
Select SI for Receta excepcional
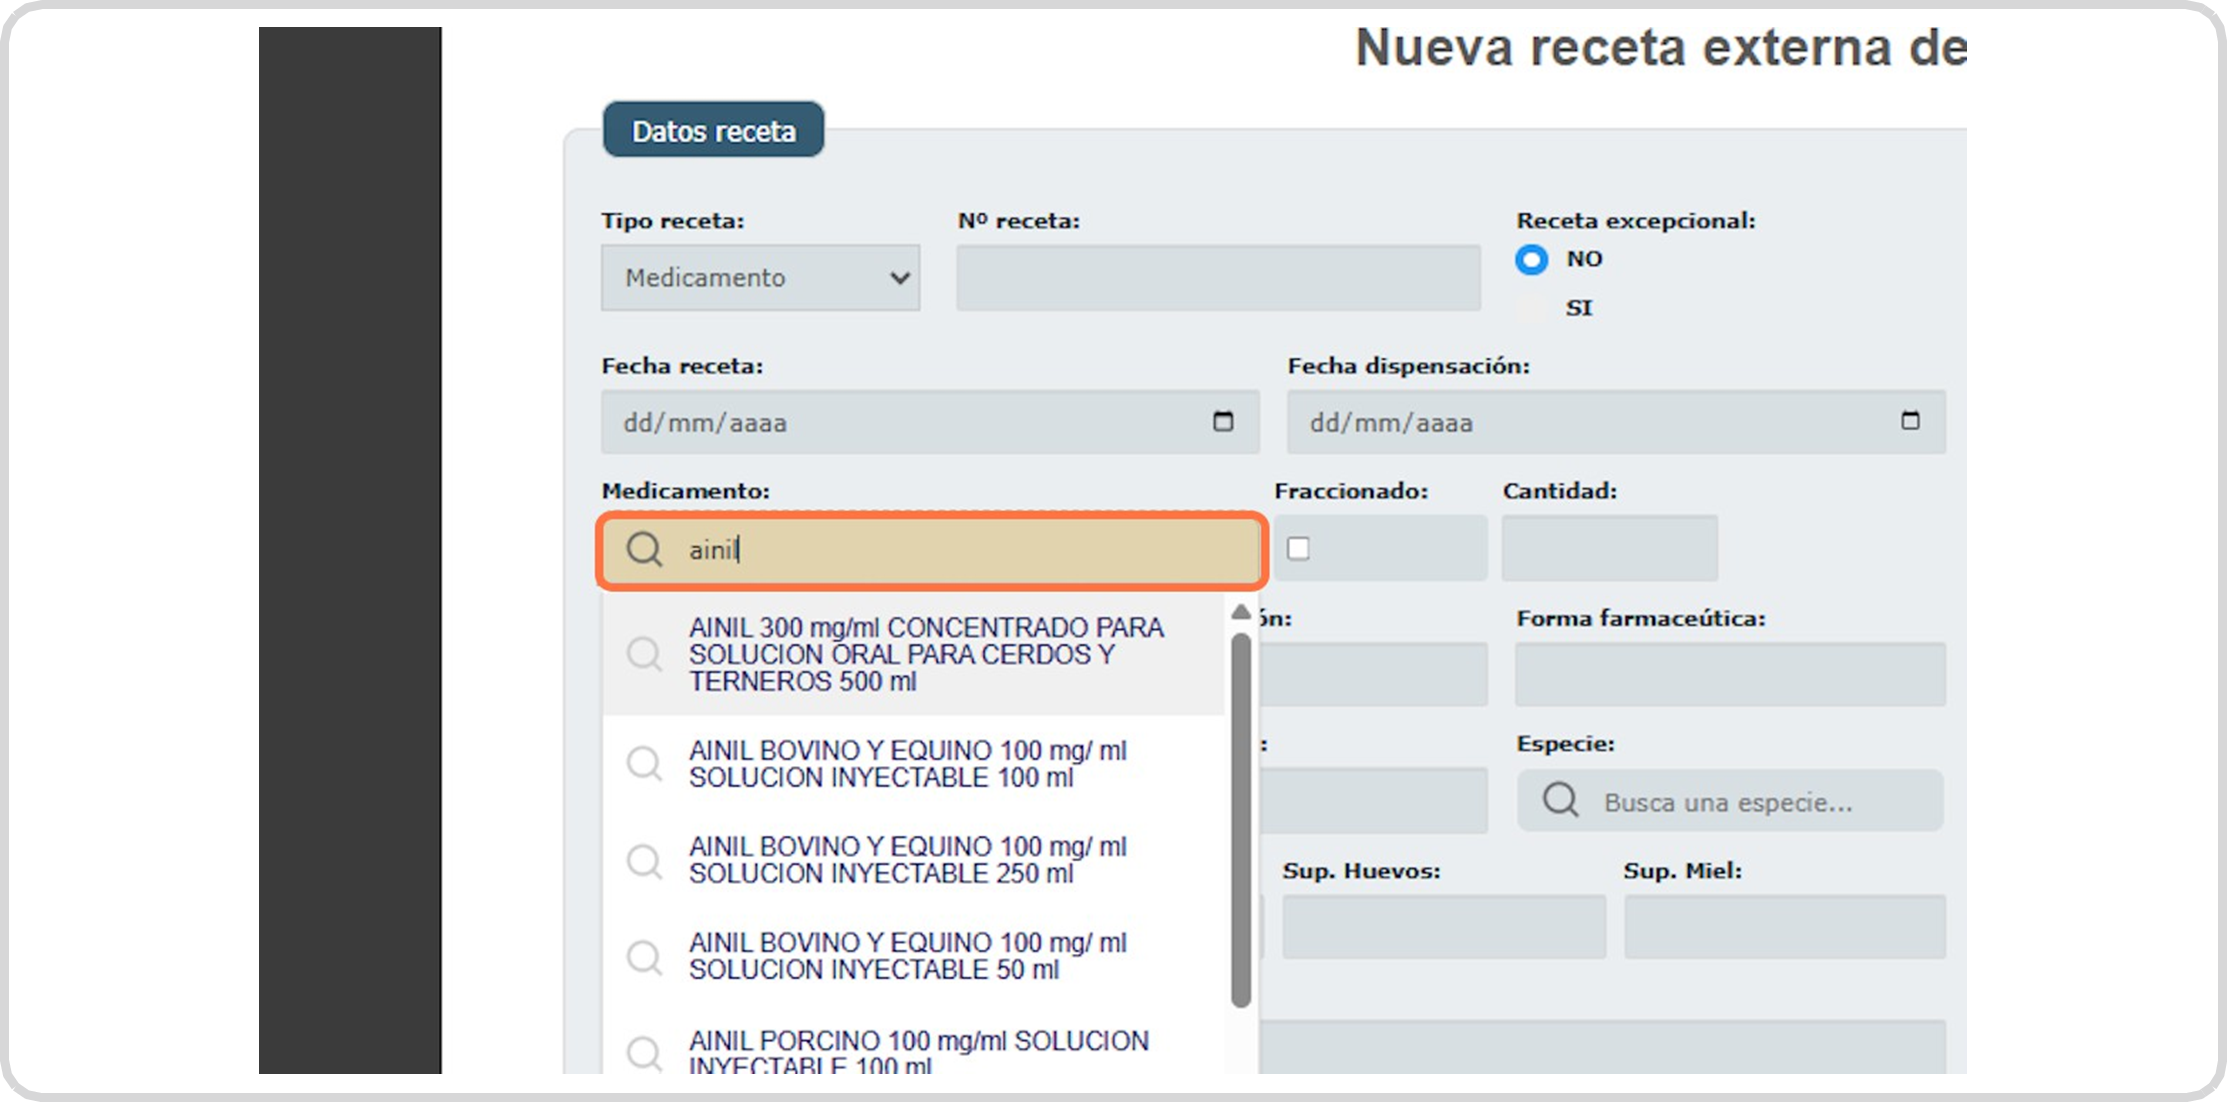(x=1531, y=308)
